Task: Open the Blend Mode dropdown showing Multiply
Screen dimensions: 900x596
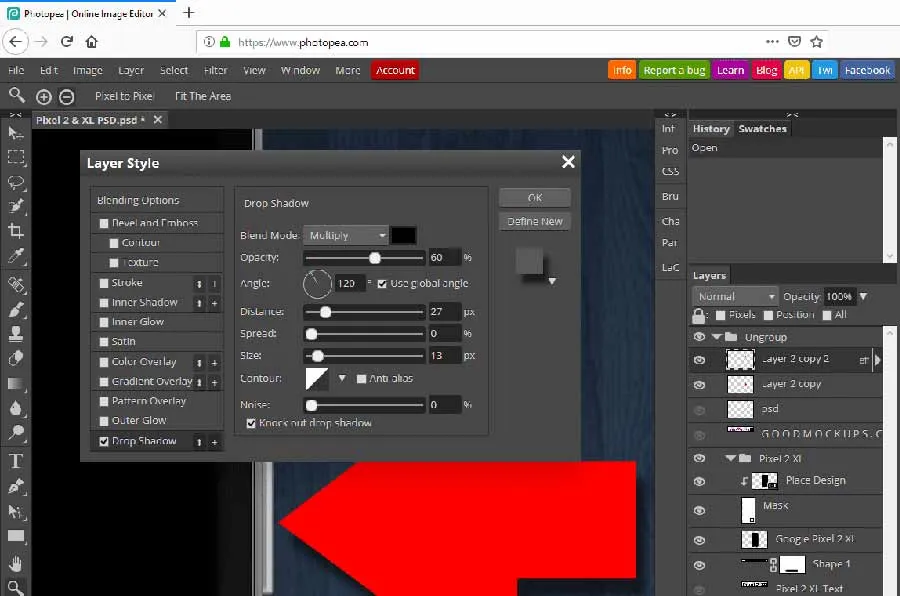Action: [x=345, y=234]
